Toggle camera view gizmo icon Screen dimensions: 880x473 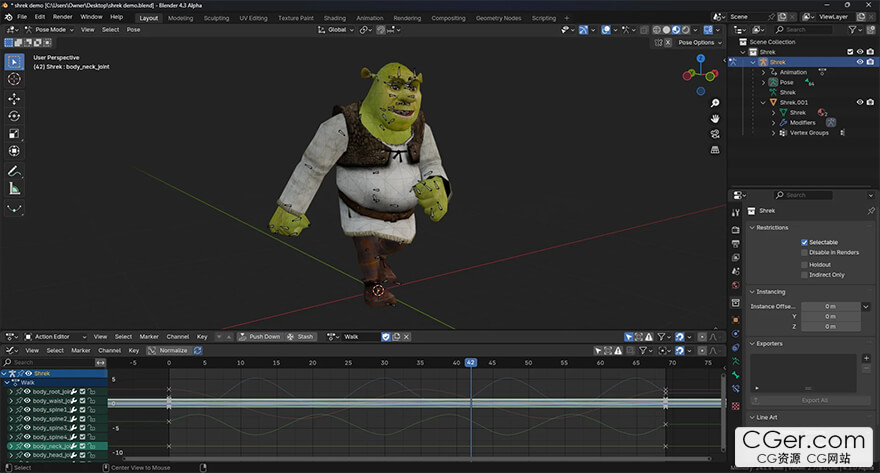tap(715, 134)
